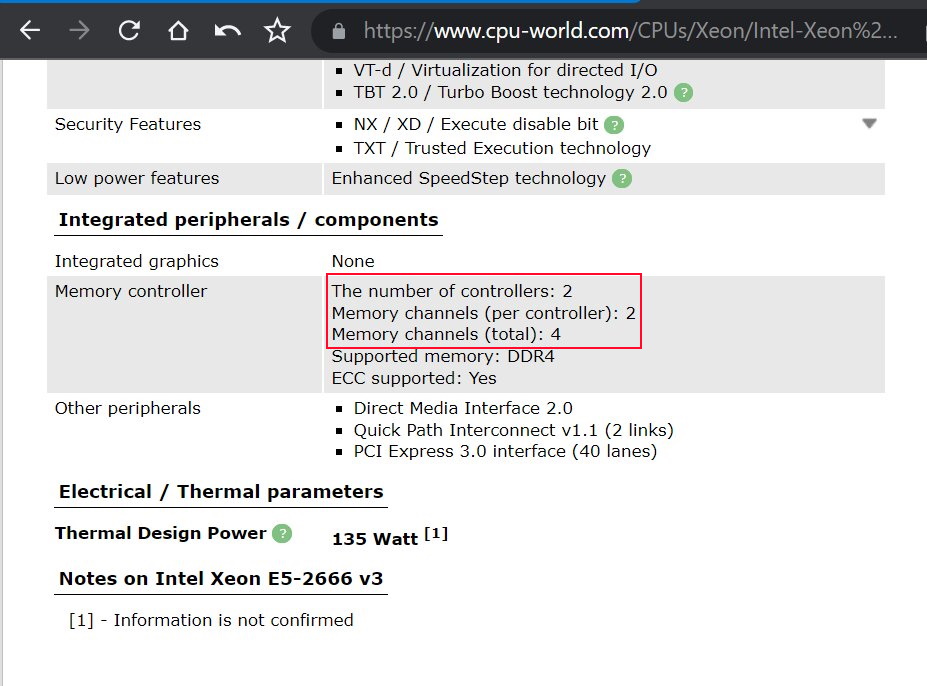Click 'Integrated graphics' row label
The width and height of the screenshot is (927, 686).
[137, 261]
